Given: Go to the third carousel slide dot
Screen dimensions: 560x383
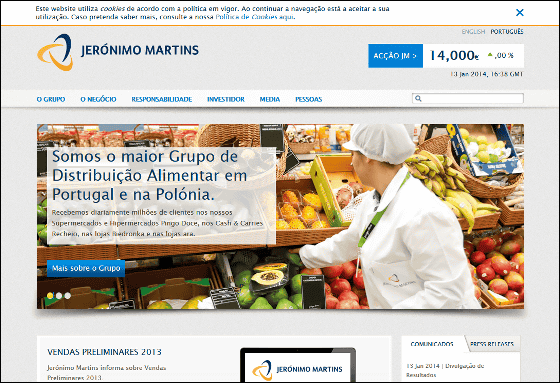Looking at the screenshot, I should (x=68, y=295).
